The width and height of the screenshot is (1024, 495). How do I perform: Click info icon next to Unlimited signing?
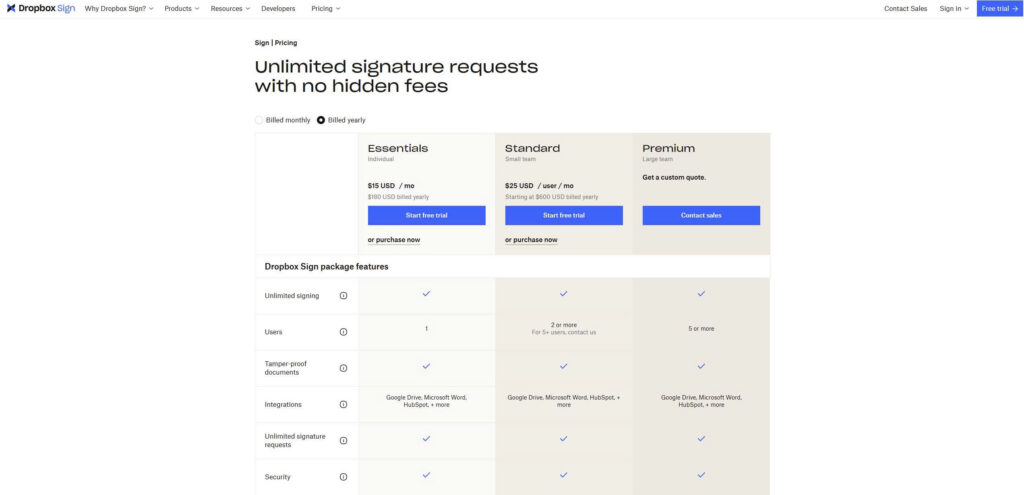(343, 295)
